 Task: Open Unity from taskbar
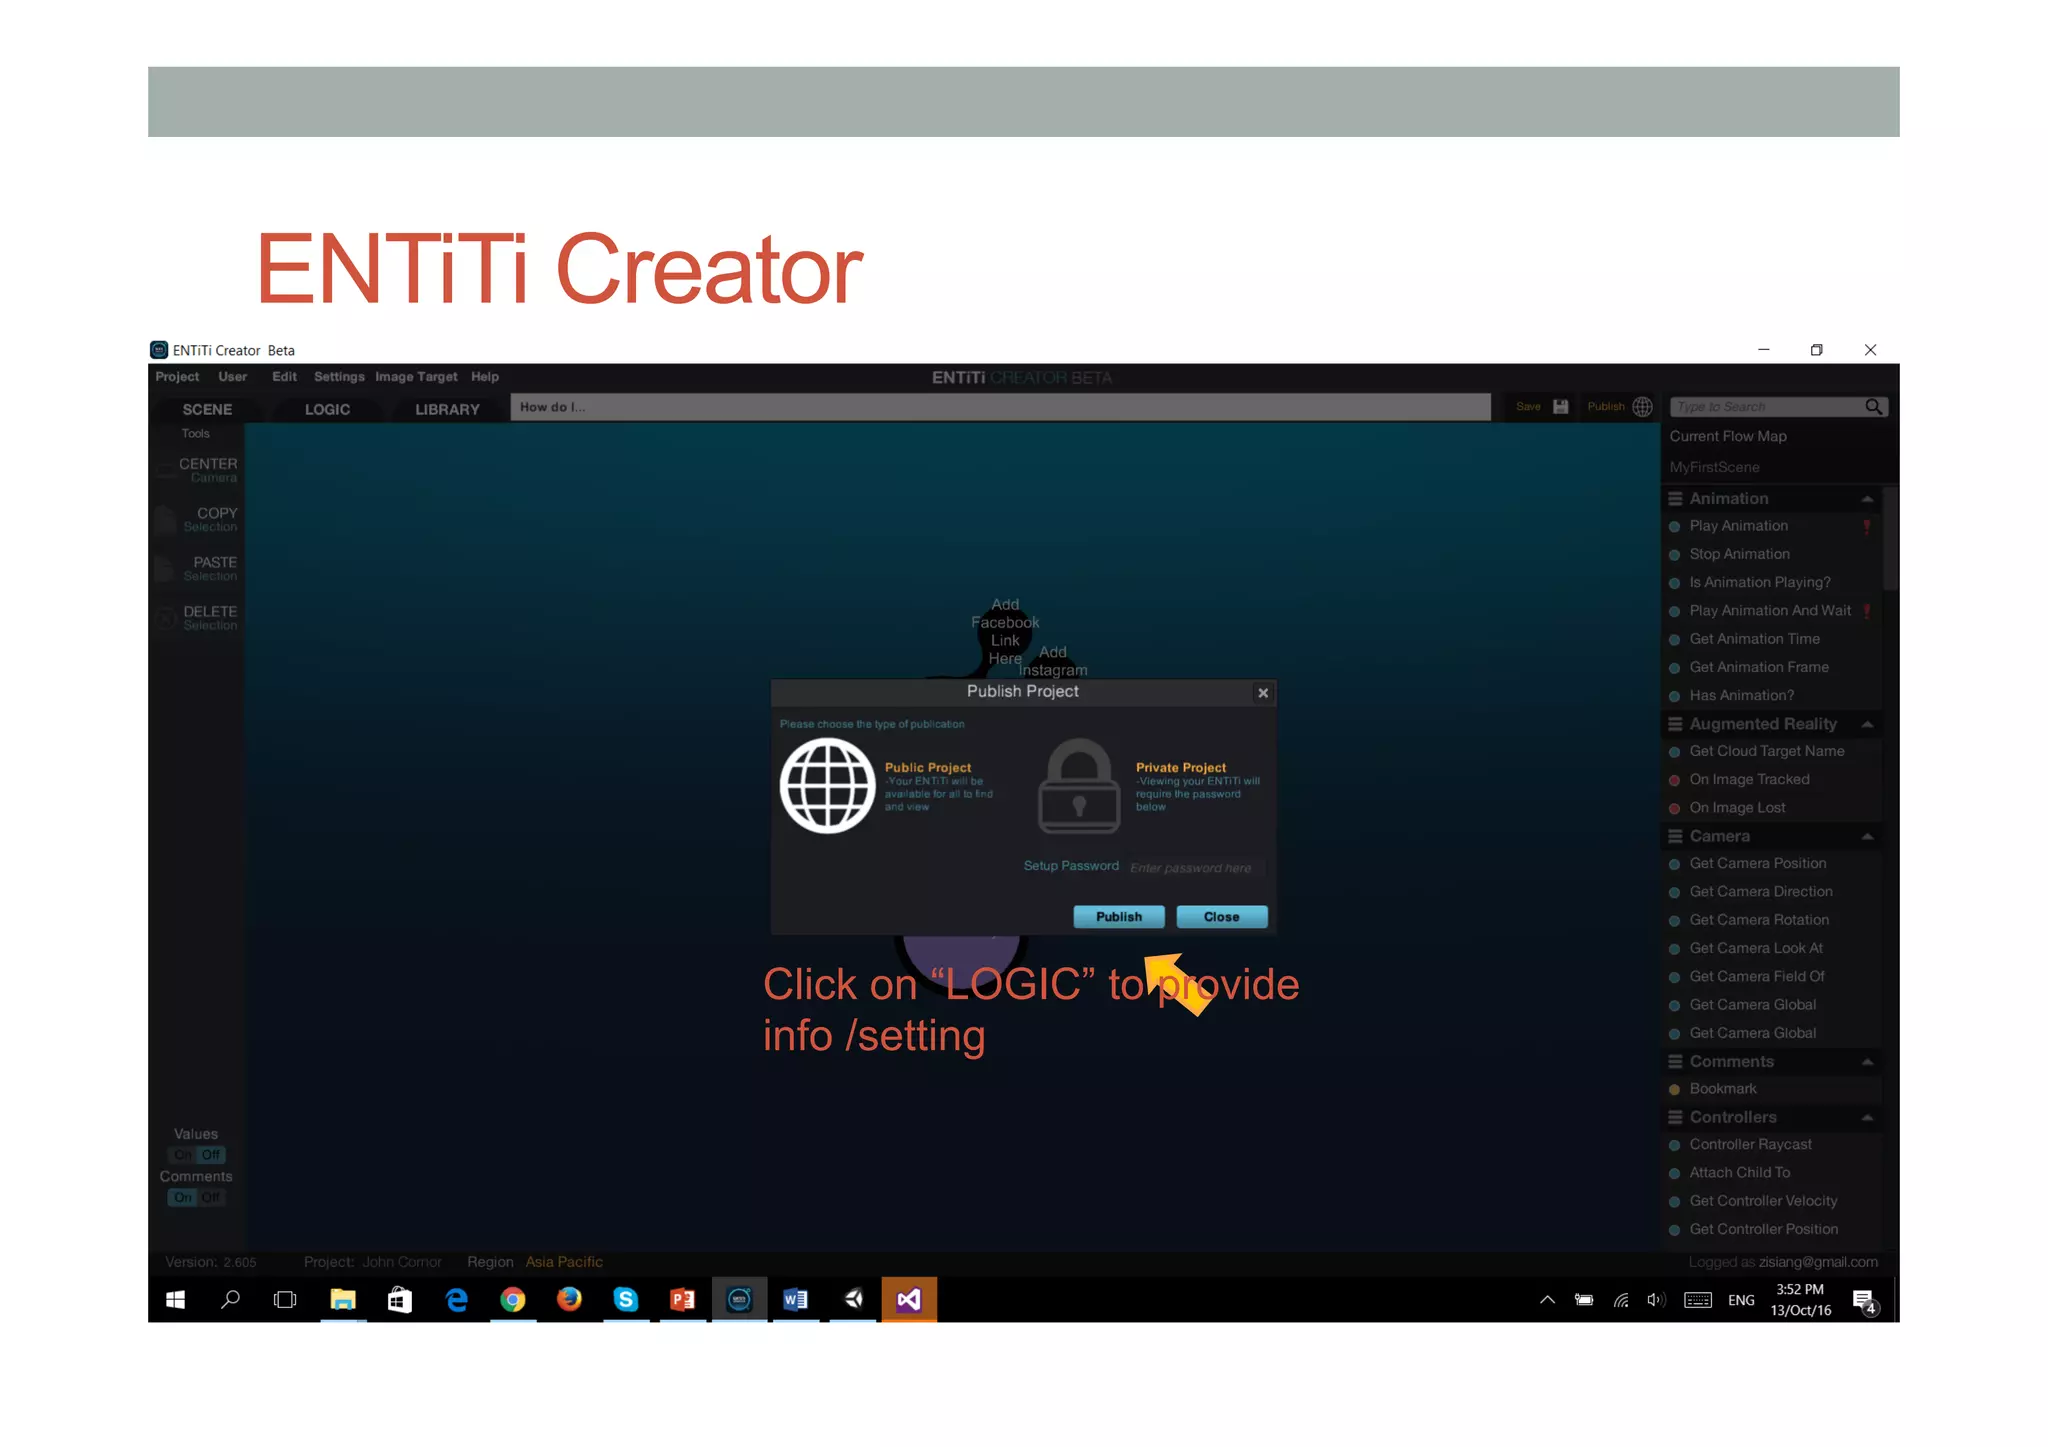(853, 1299)
